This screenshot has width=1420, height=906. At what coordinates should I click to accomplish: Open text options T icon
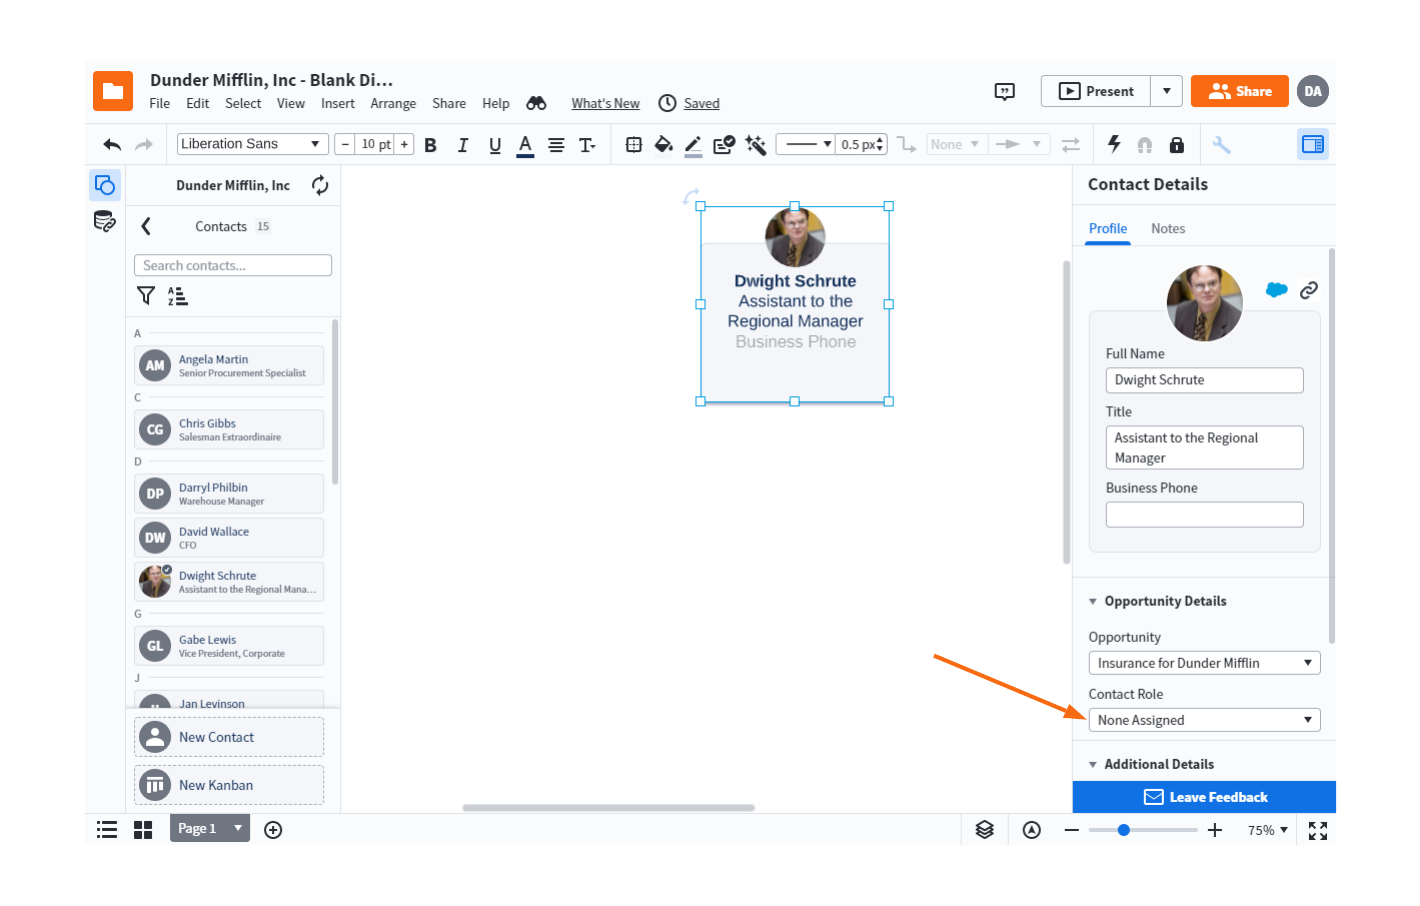587,145
